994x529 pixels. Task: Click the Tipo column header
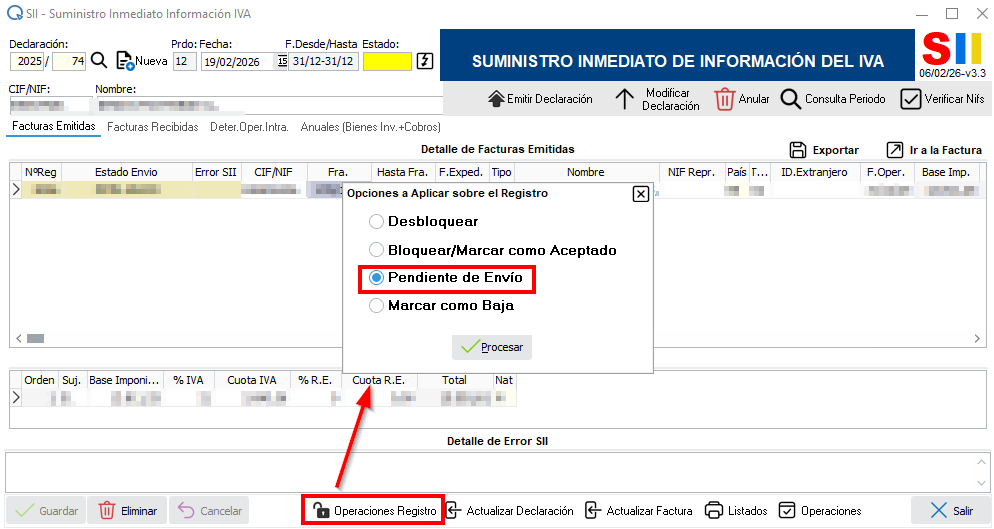pos(501,172)
